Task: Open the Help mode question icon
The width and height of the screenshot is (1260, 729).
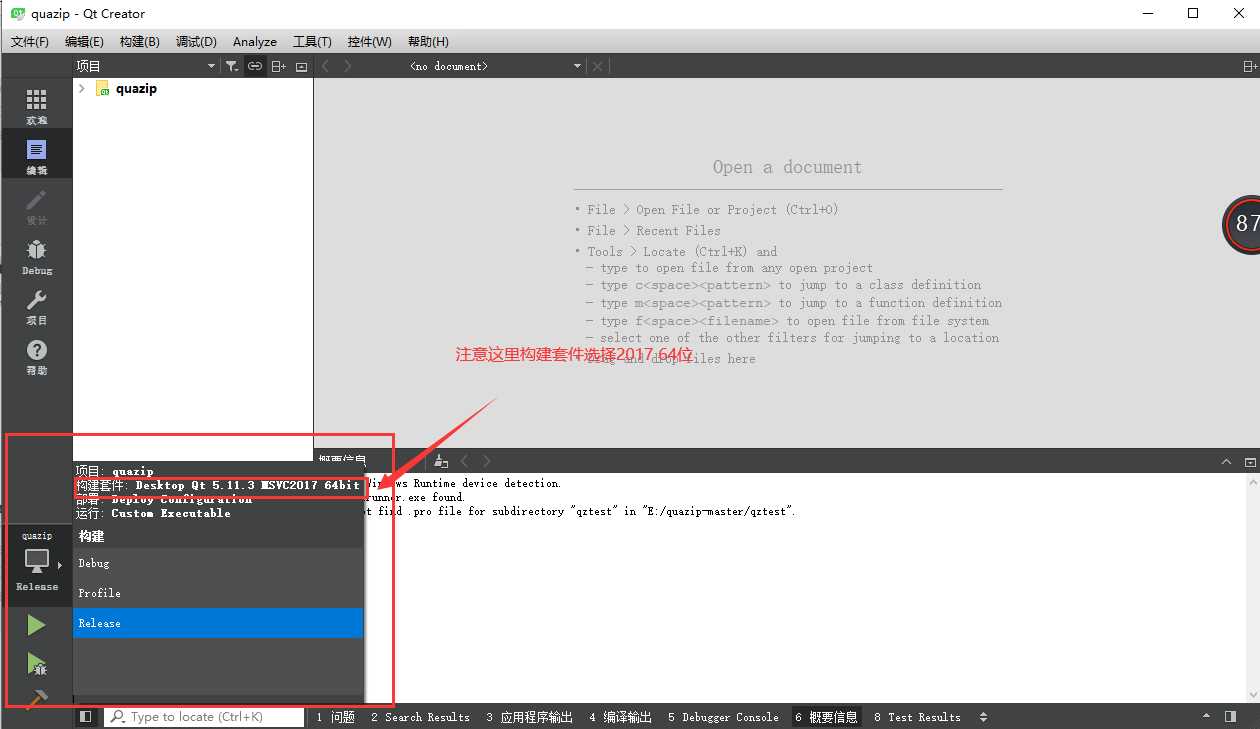Action: (x=36, y=355)
